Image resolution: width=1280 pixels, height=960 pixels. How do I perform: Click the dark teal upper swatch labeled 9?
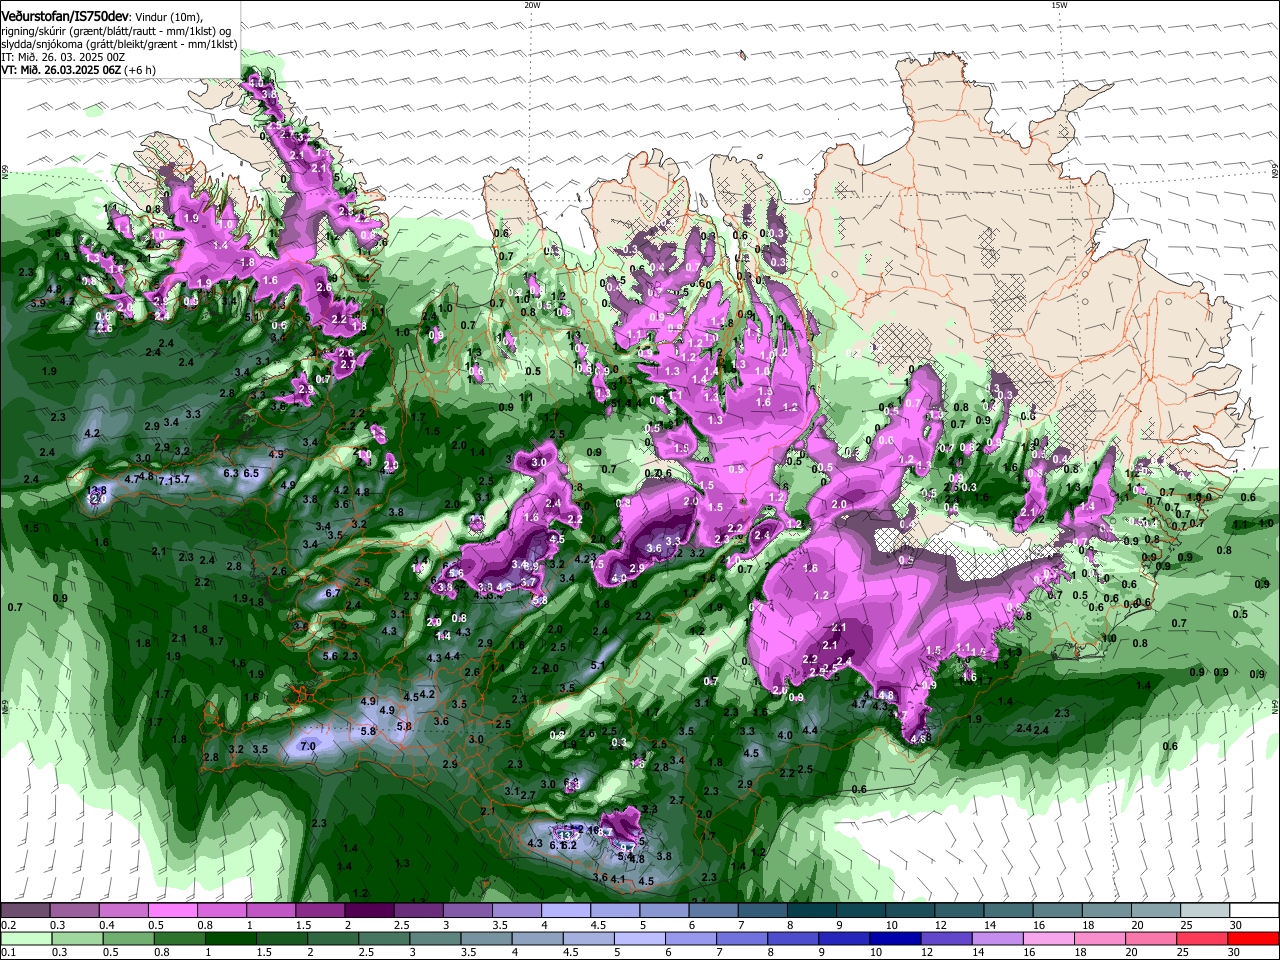pos(859,911)
